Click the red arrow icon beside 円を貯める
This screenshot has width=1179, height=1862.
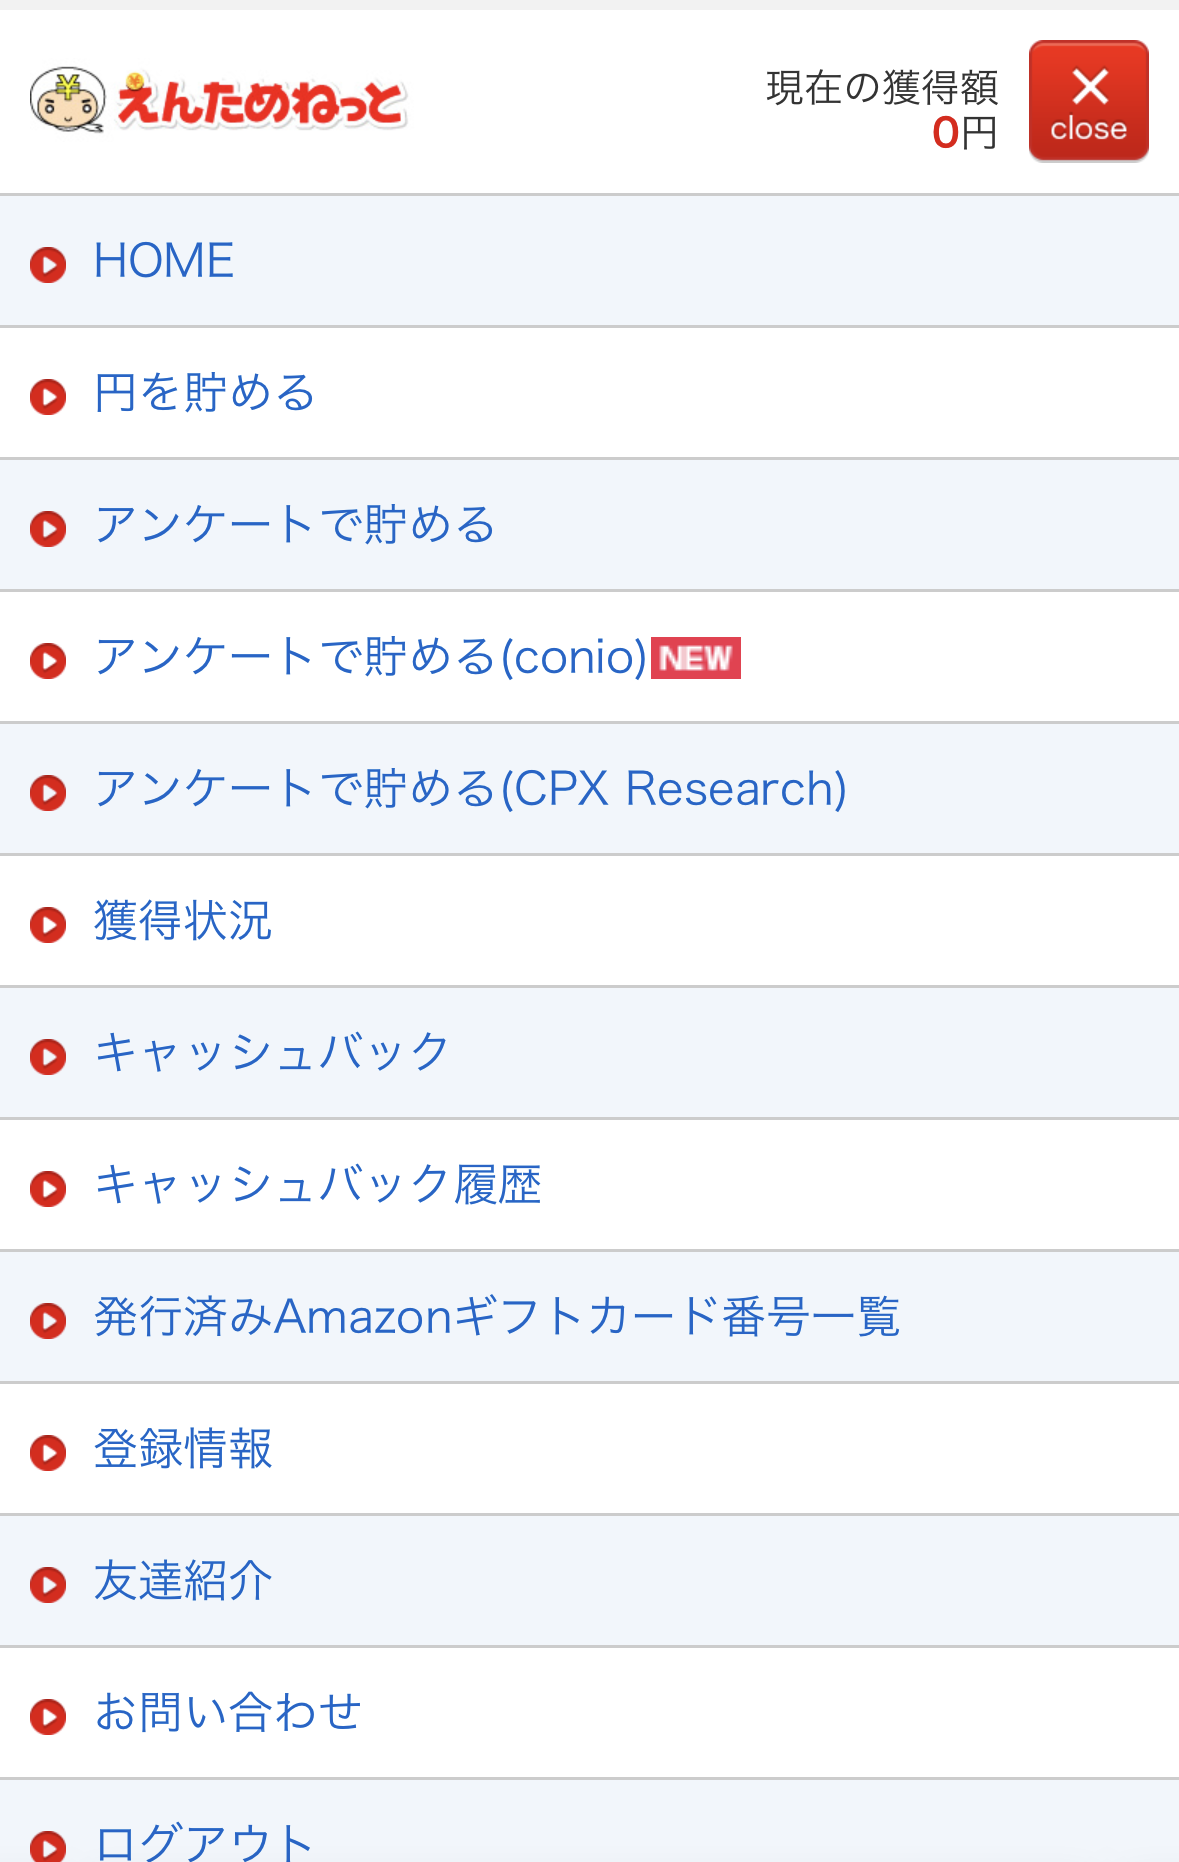click(x=48, y=397)
